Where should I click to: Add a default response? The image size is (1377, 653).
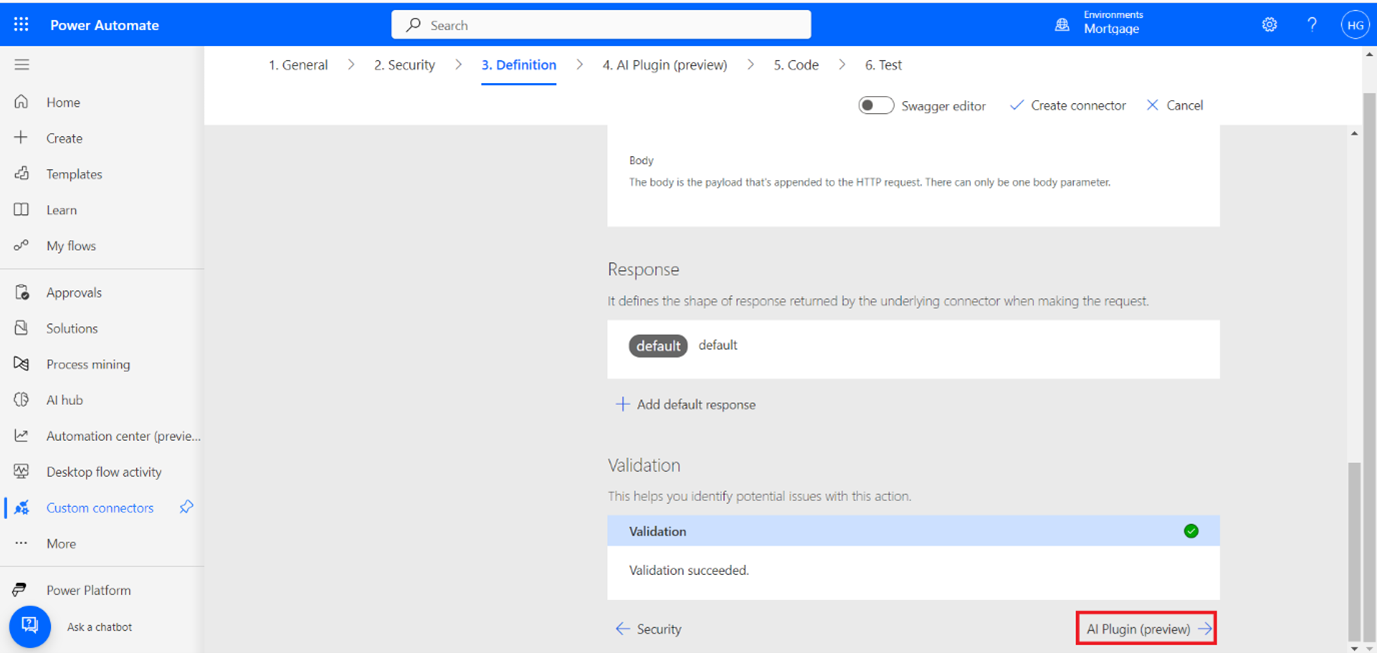(x=686, y=404)
